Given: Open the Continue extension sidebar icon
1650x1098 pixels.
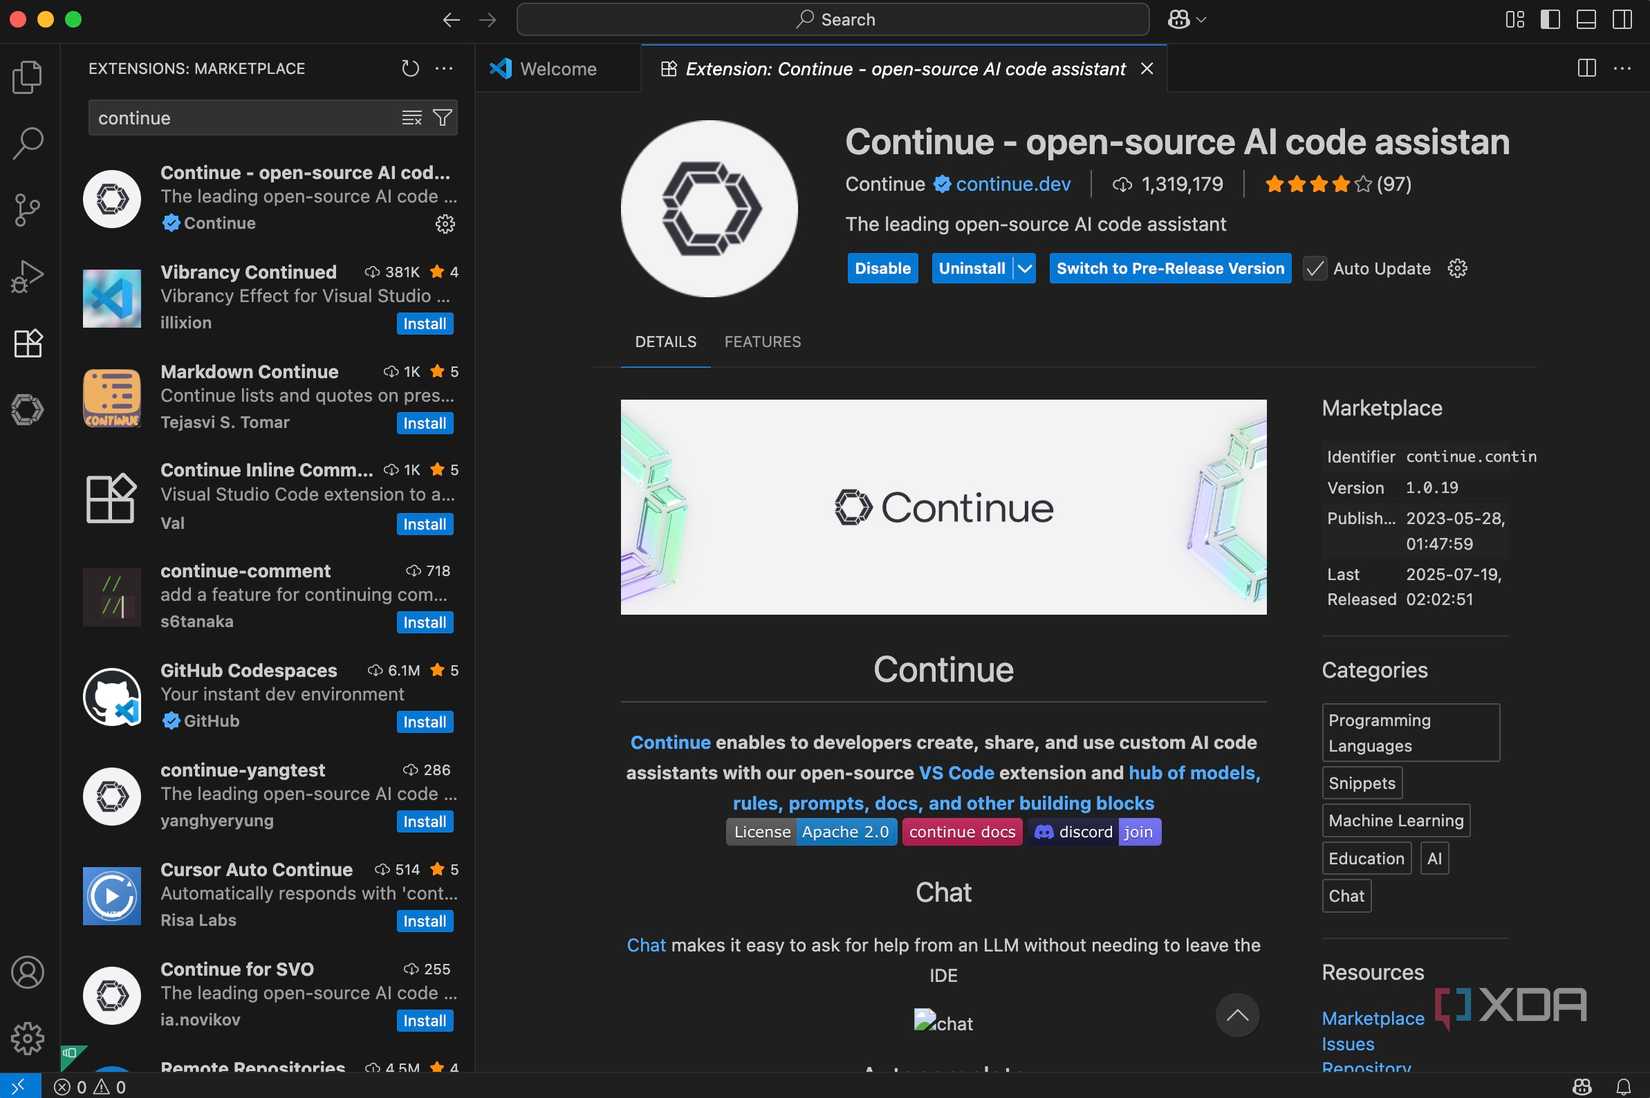Looking at the screenshot, I should 27,409.
